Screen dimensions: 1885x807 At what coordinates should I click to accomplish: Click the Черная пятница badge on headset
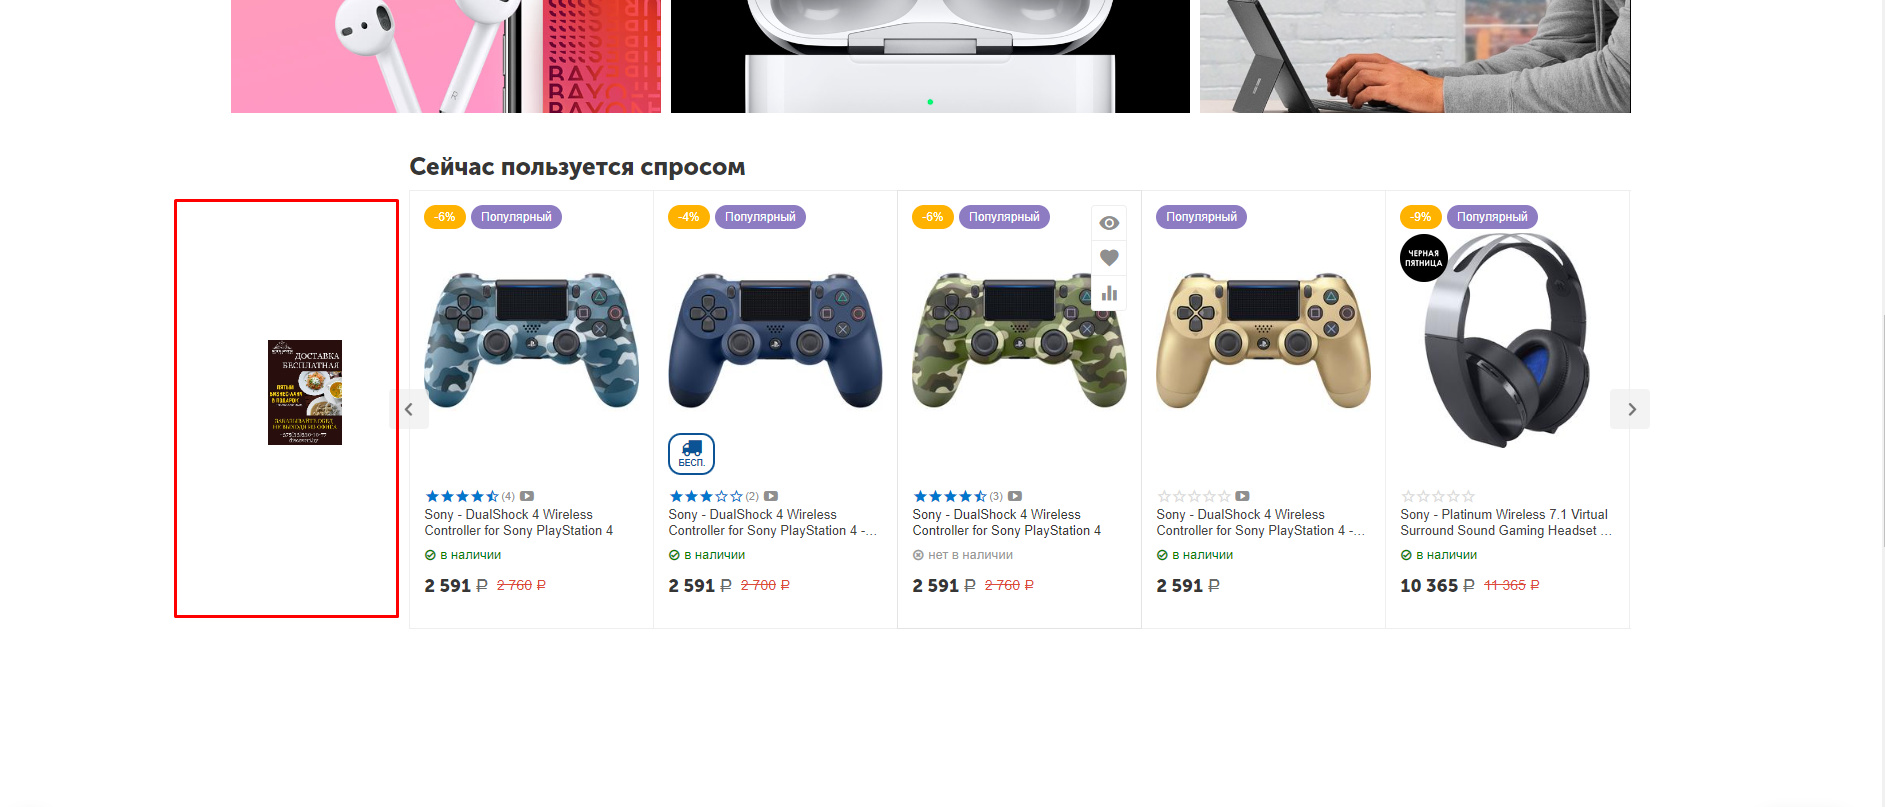pyautogui.click(x=1424, y=258)
